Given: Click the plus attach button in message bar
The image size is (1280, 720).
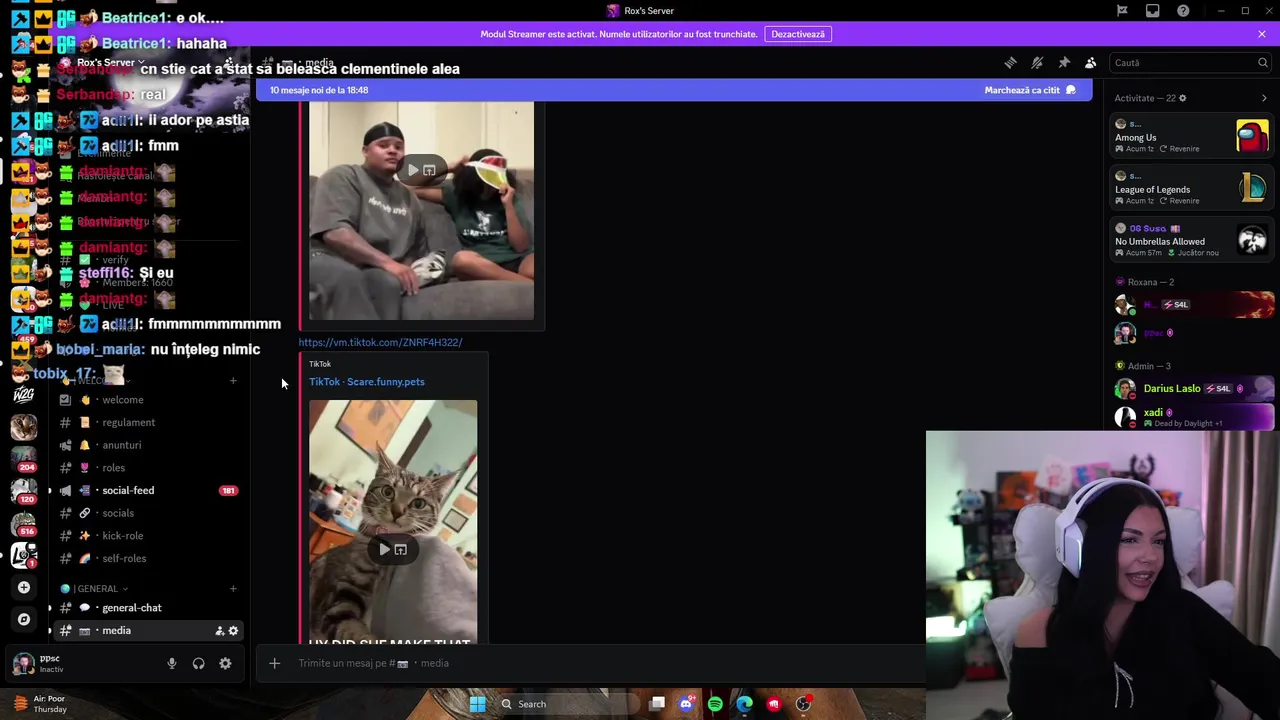Looking at the screenshot, I should [274, 663].
